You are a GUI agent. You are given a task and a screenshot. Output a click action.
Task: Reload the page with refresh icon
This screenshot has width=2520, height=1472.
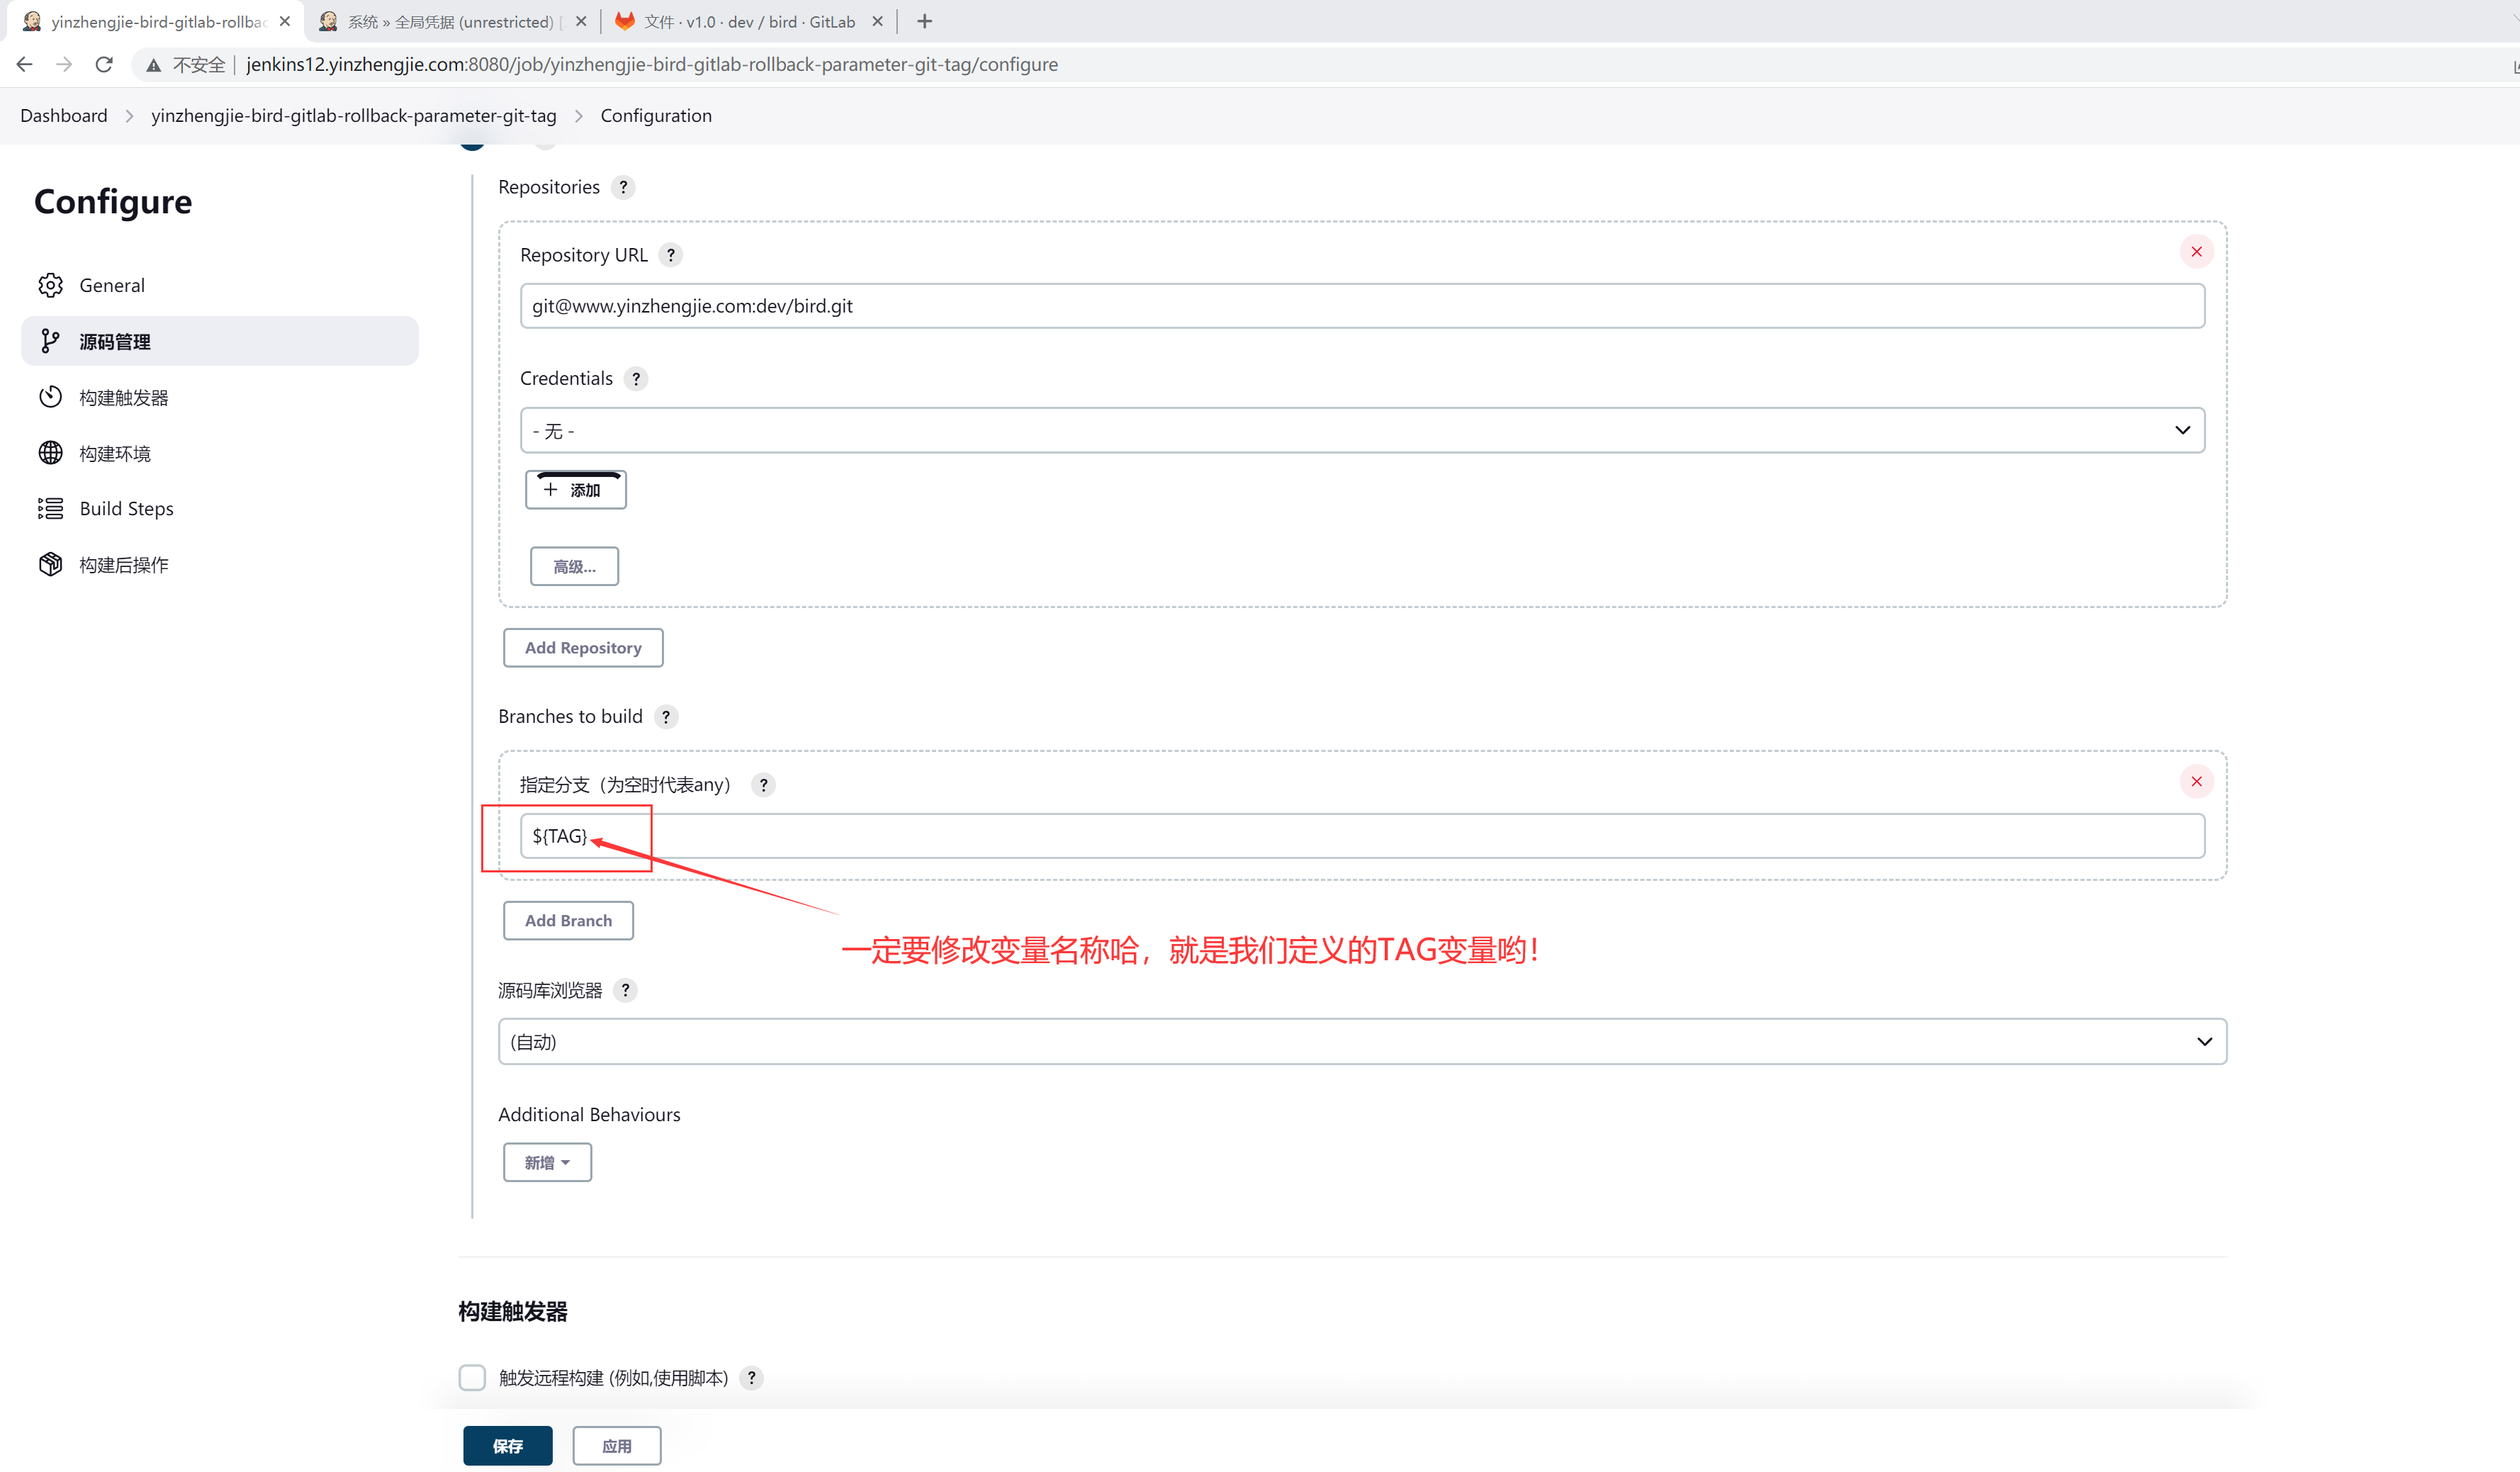tap(104, 64)
